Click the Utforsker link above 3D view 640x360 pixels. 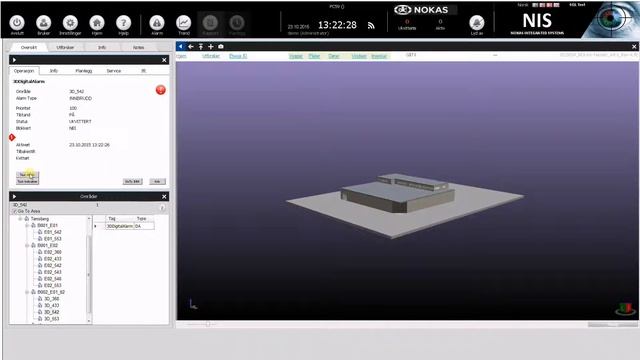[211, 56]
